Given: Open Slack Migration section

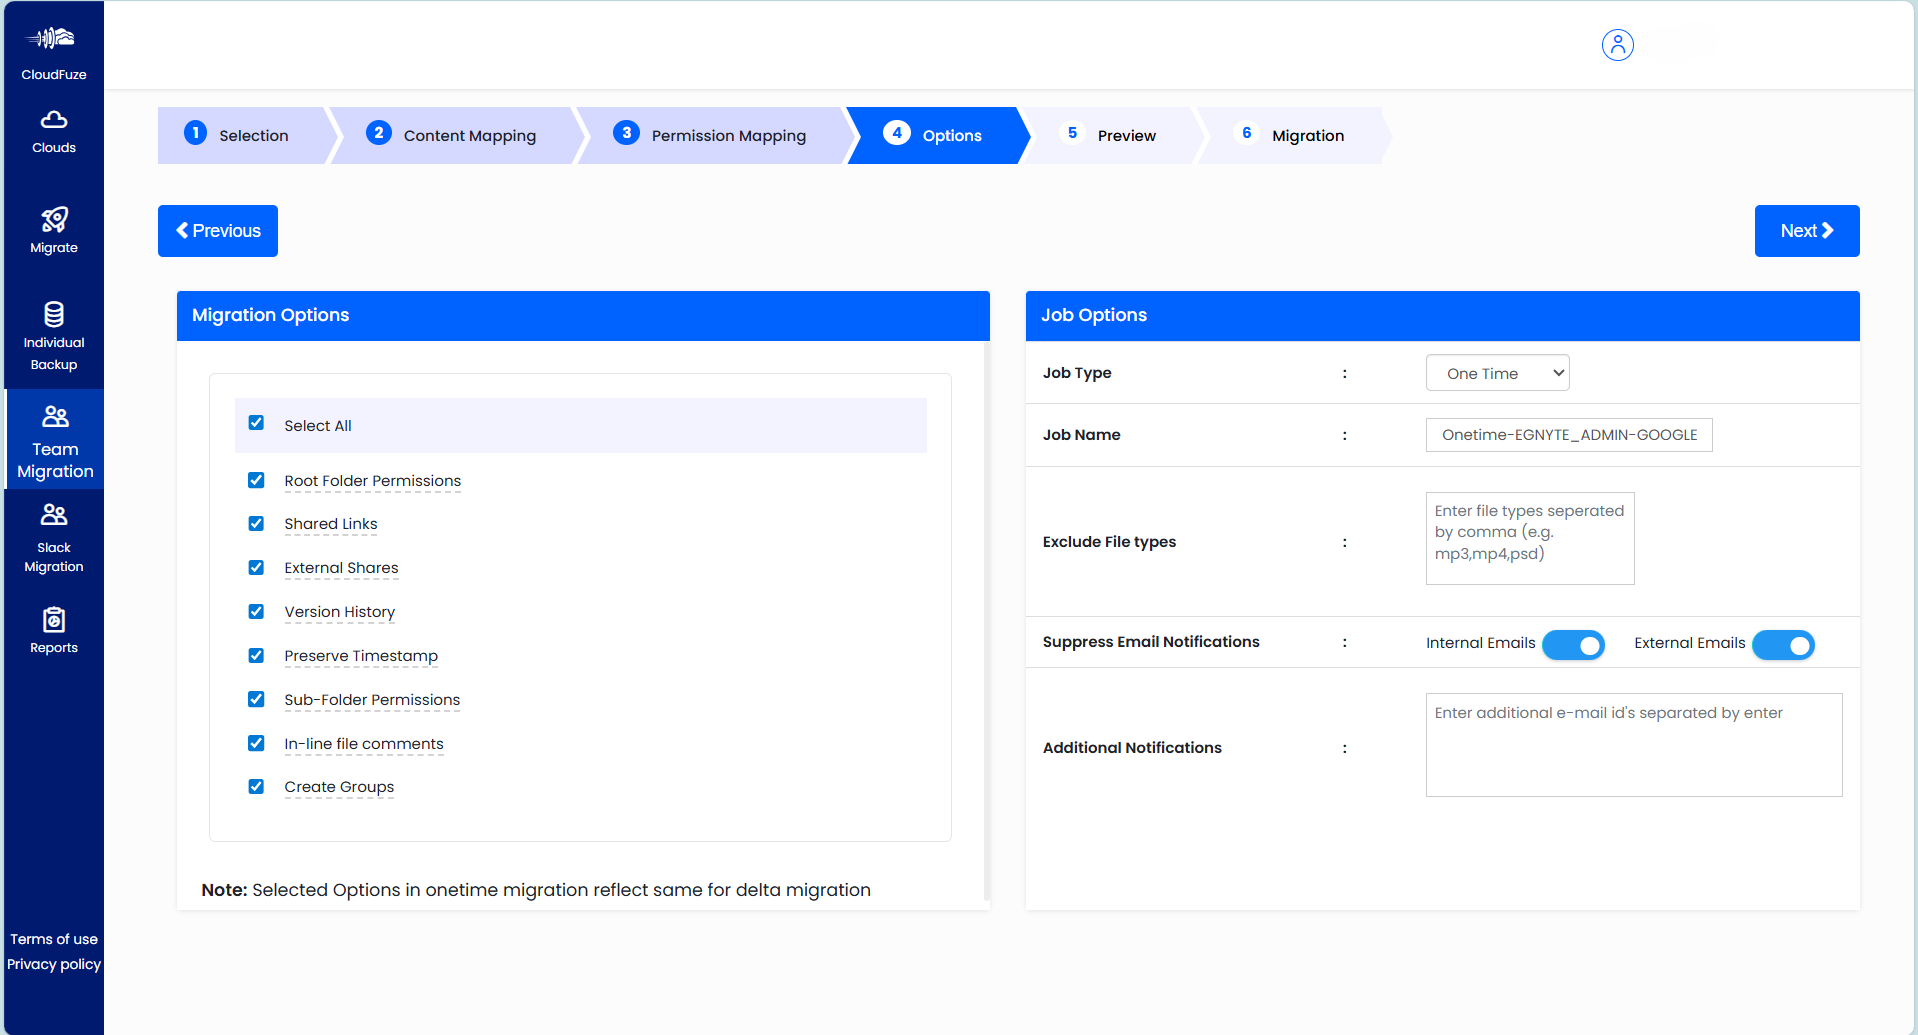Looking at the screenshot, I should 53,538.
